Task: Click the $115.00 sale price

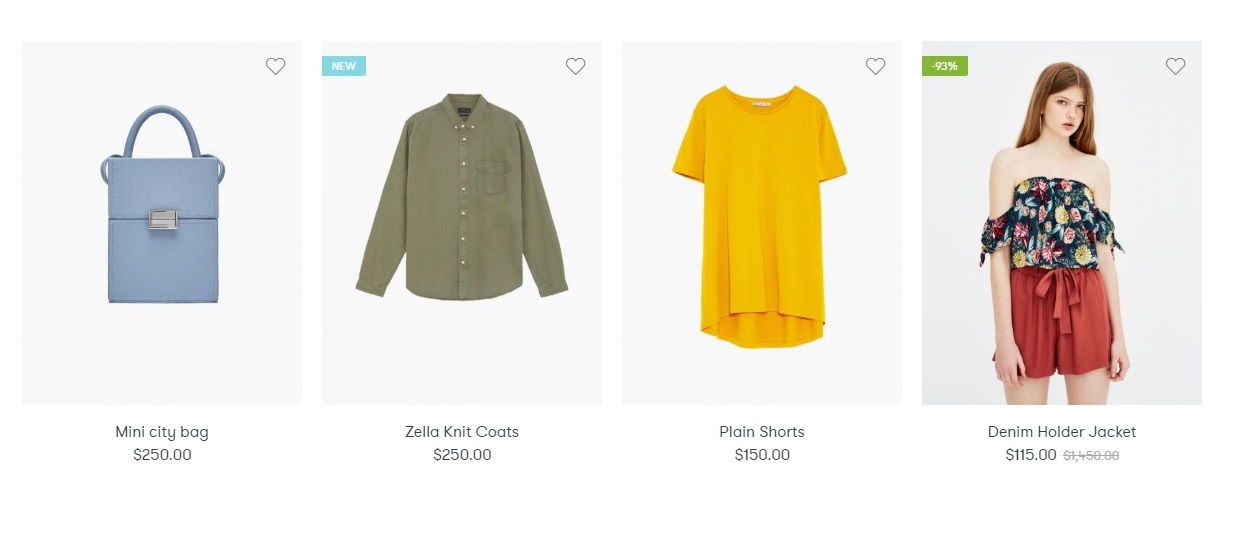Action: pyautogui.click(x=1031, y=455)
